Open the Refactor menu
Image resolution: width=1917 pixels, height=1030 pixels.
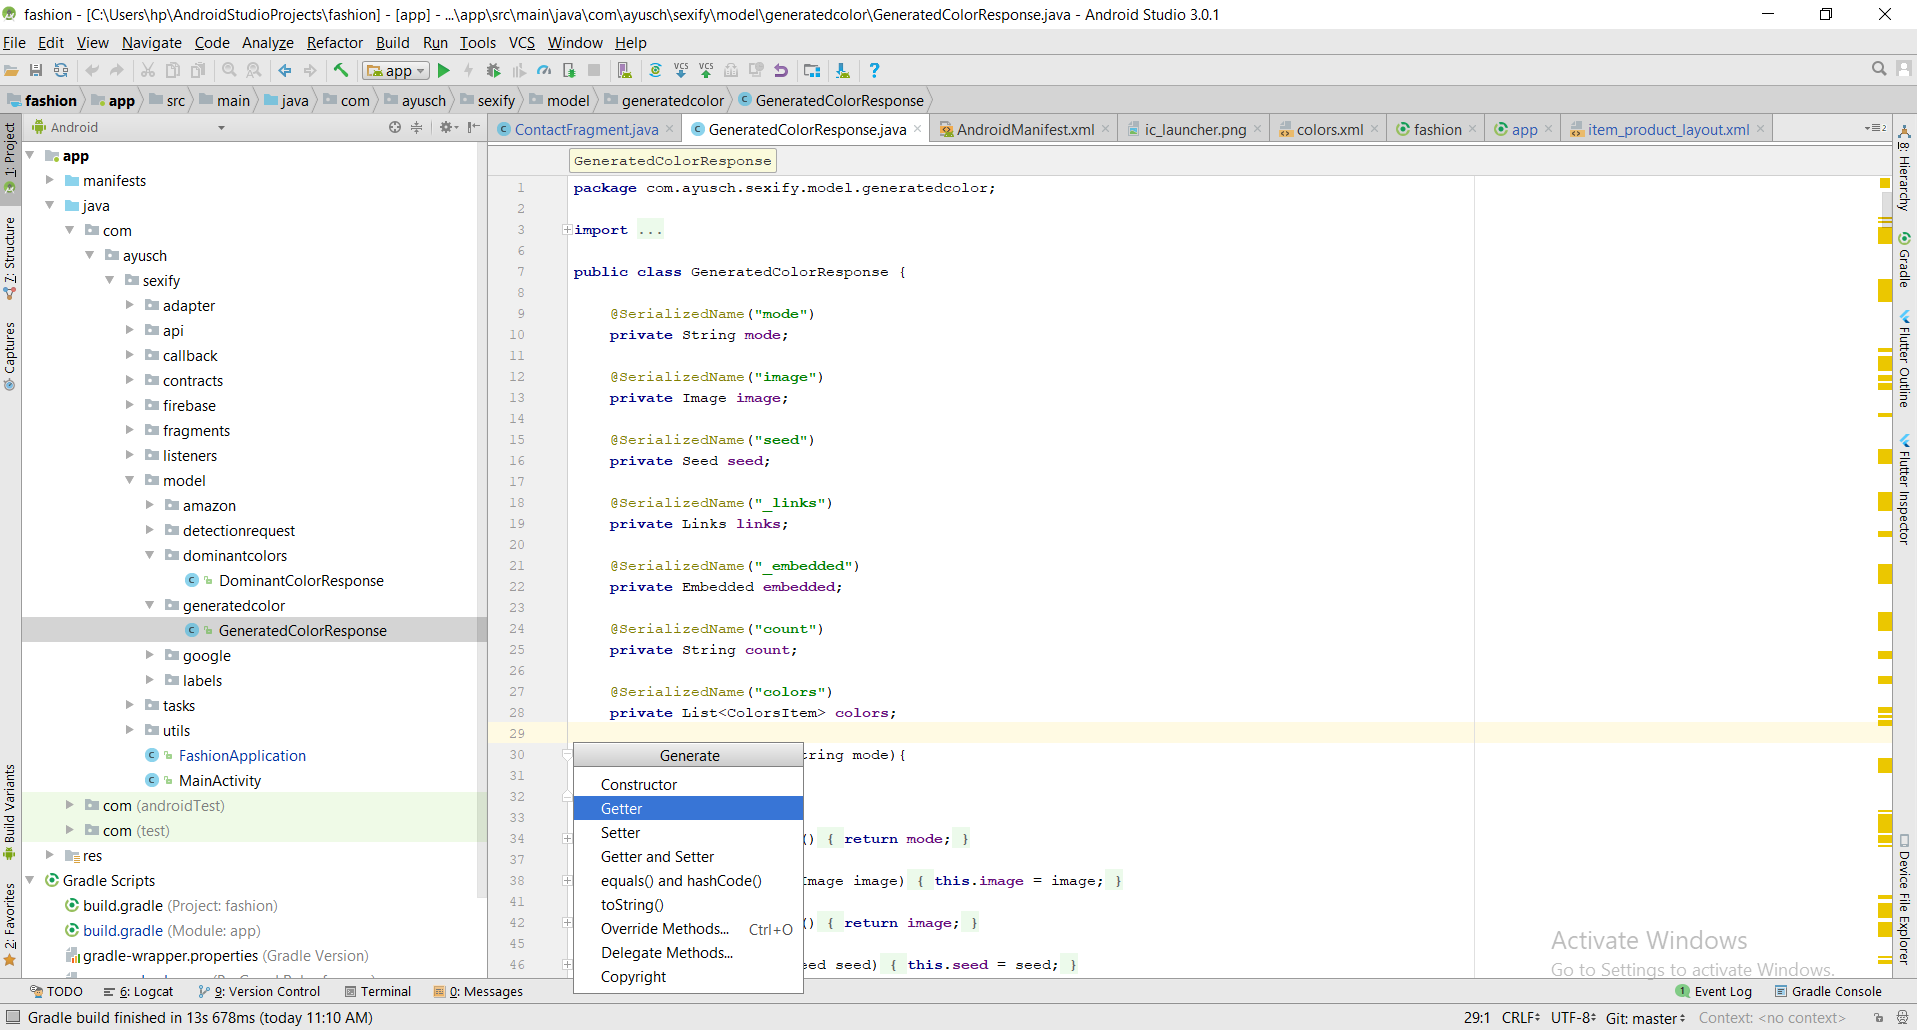click(x=334, y=42)
